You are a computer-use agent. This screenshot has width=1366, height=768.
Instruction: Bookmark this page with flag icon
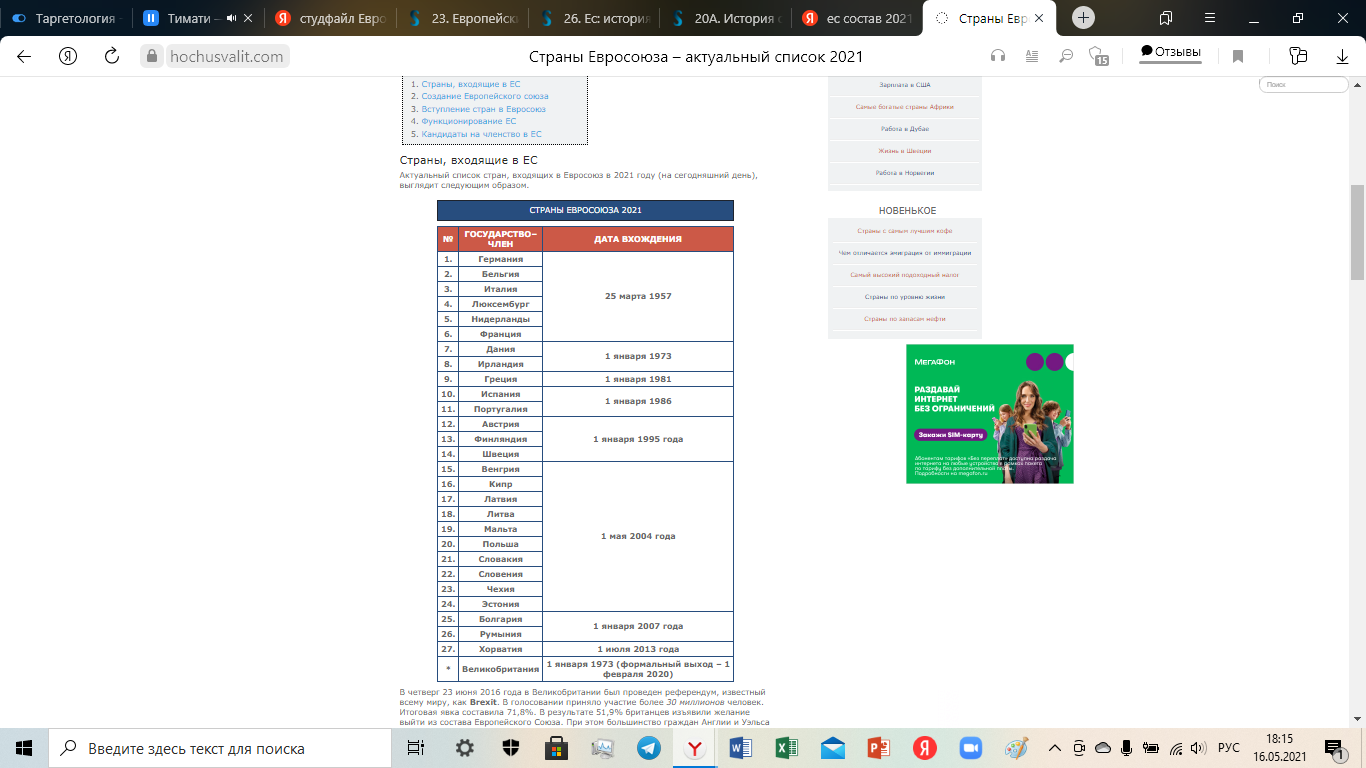pos(1238,56)
